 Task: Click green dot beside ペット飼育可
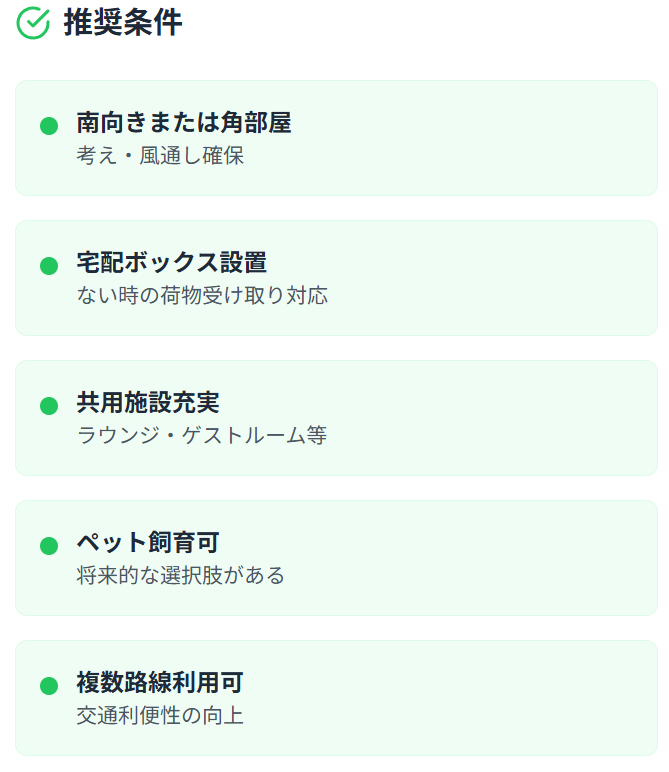tap(49, 546)
